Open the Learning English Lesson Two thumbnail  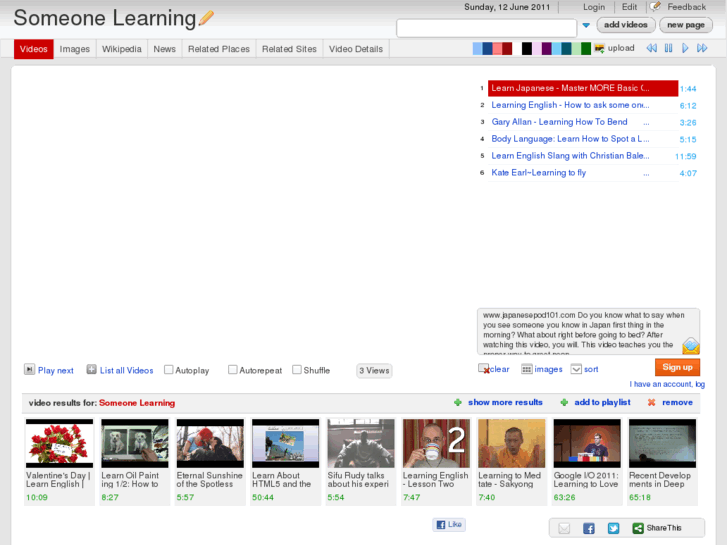click(x=436, y=443)
